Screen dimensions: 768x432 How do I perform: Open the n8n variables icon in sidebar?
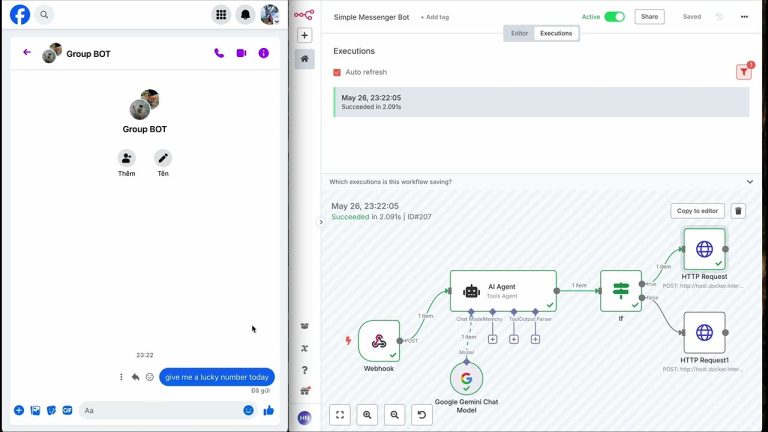(305, 348)
